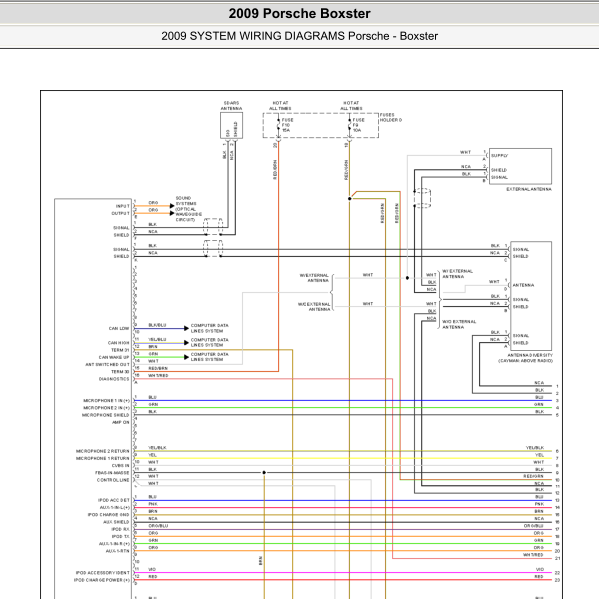Click the OUTPUT orange arrow to Sound Systems
Image resolution: width=599 pixels, height=599 pixels.
[x=172, y=213]
